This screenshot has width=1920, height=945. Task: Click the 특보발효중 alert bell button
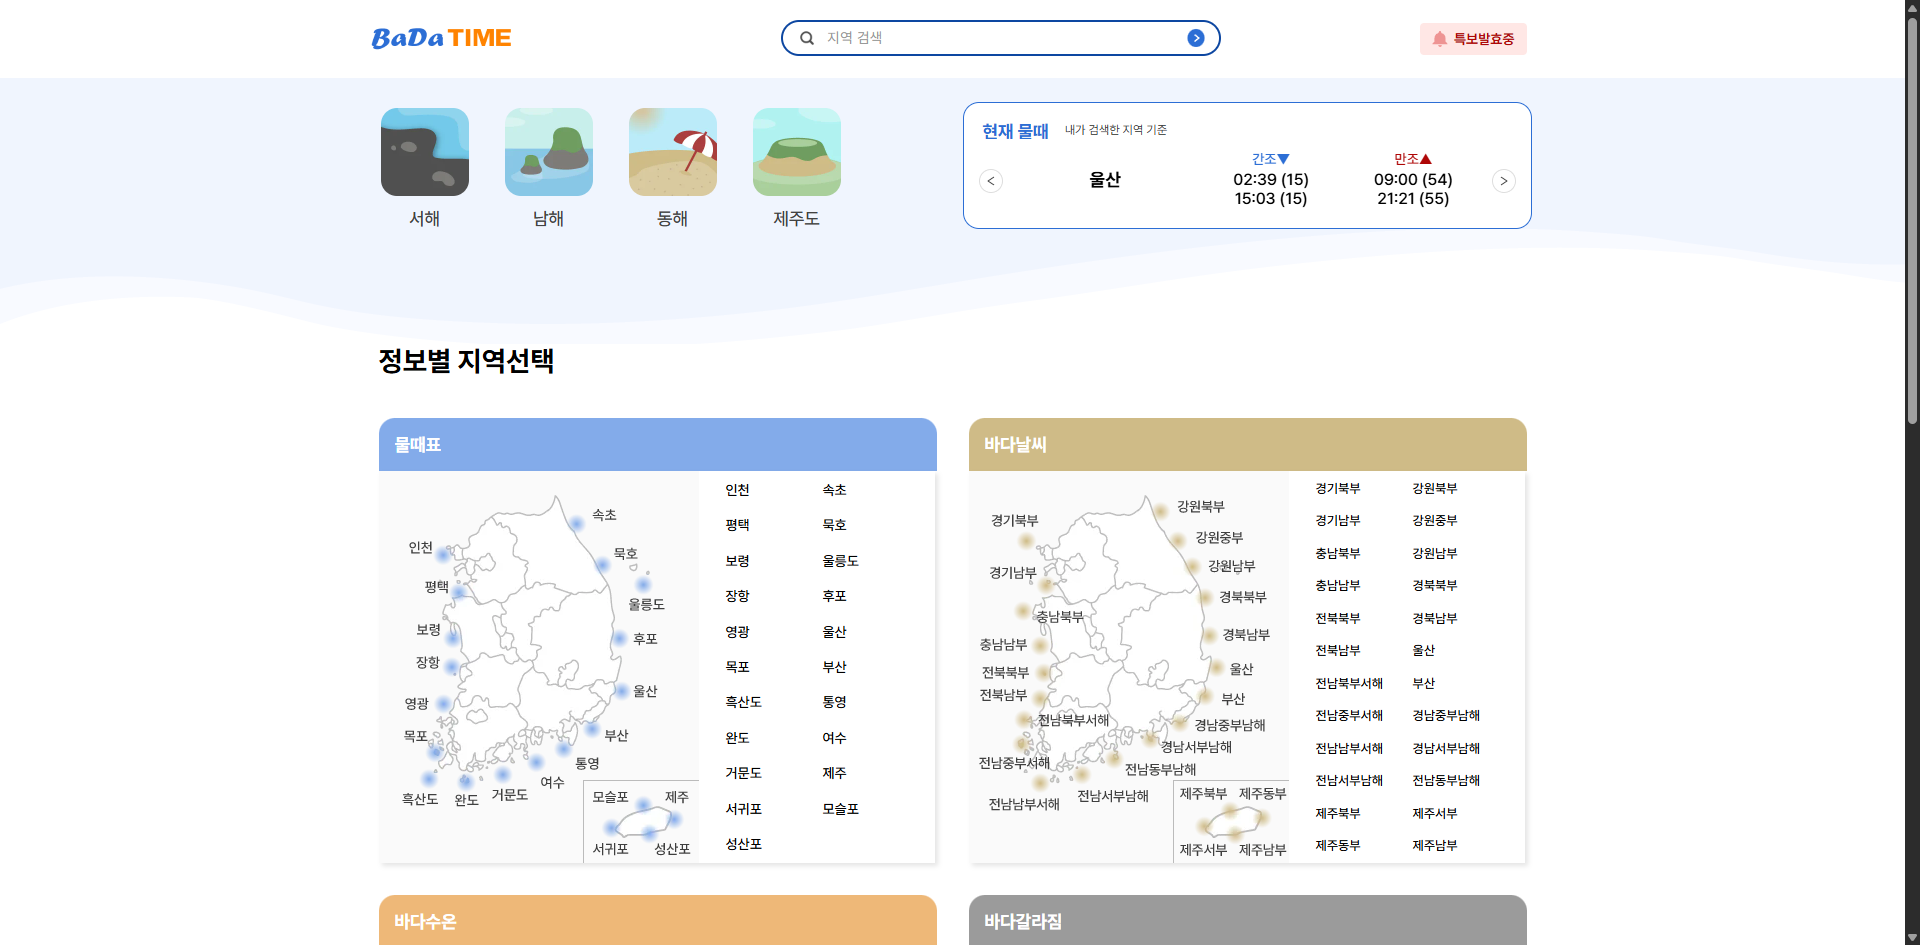point(1472,39)
